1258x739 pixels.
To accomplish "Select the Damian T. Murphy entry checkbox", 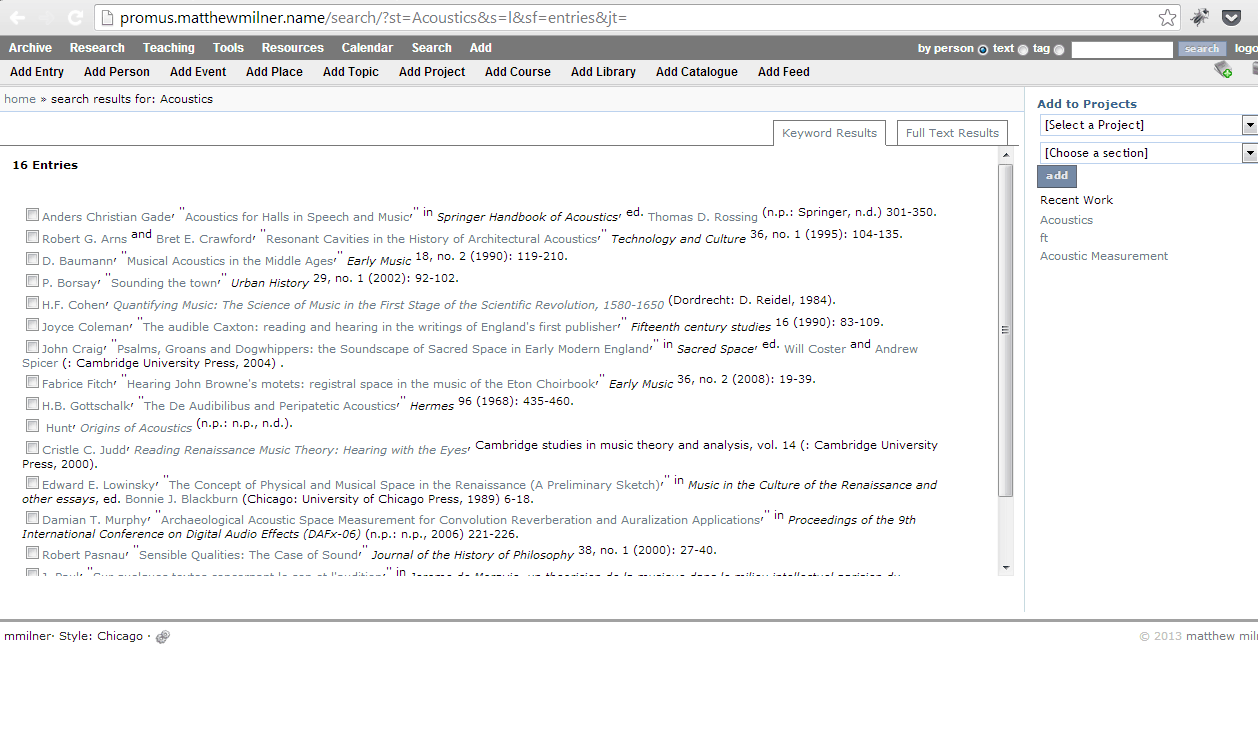I will pyautogui.click(x=33, y=518).
